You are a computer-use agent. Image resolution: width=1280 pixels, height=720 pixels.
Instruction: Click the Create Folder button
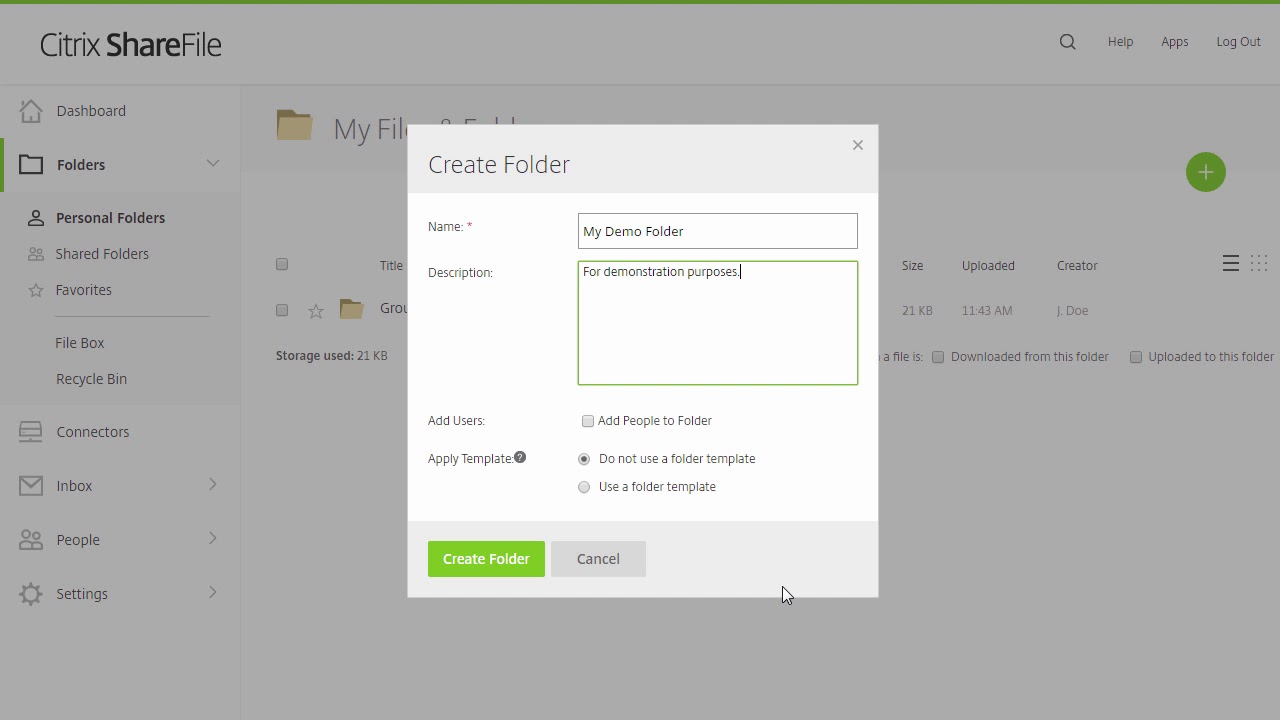[486, 558]
